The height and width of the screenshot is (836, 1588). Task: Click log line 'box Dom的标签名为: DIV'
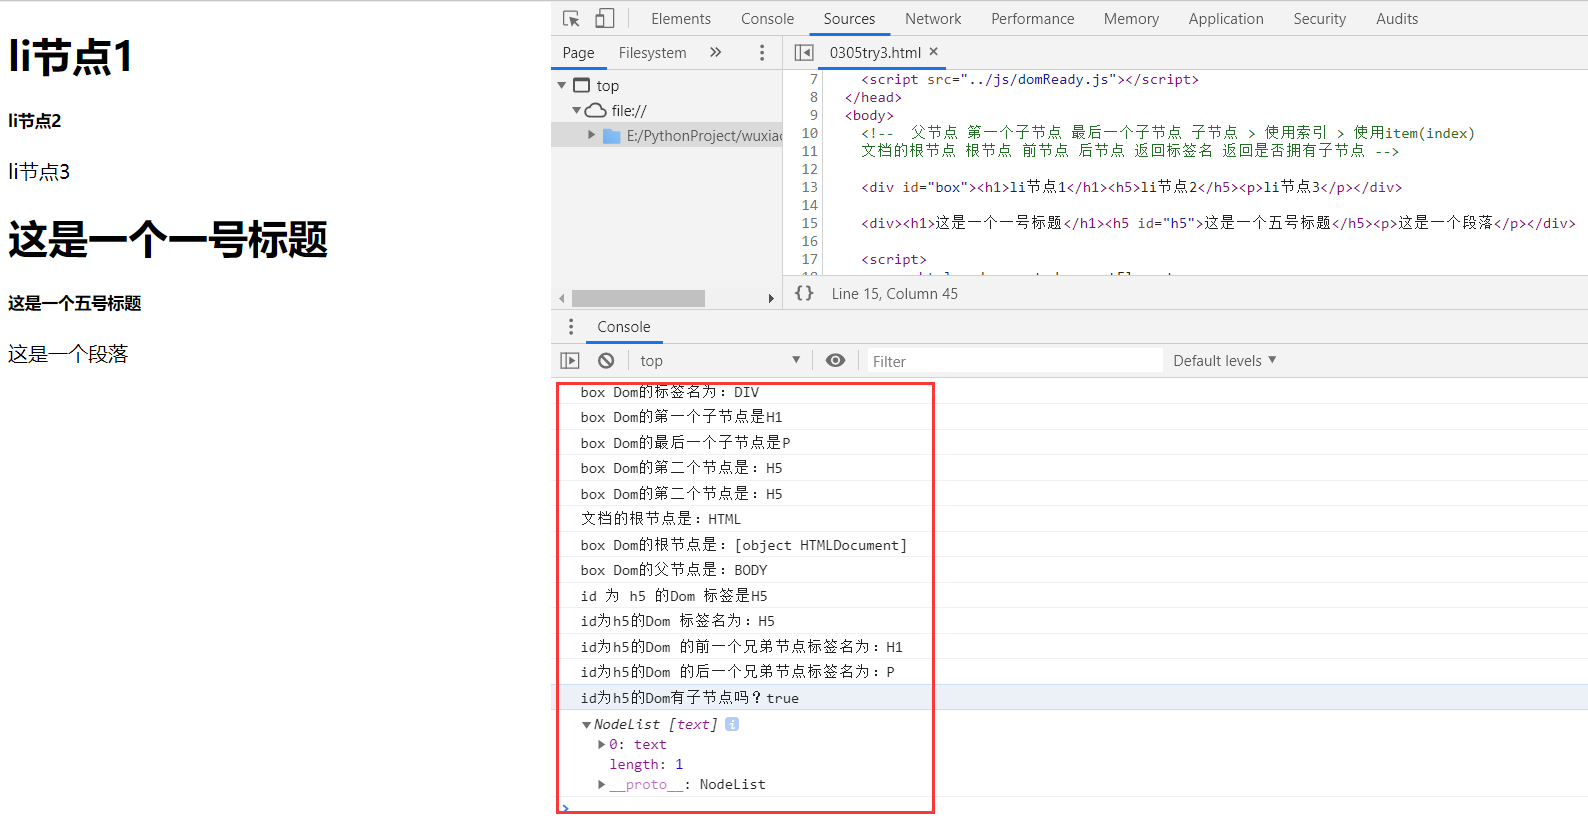coord(670,392)
